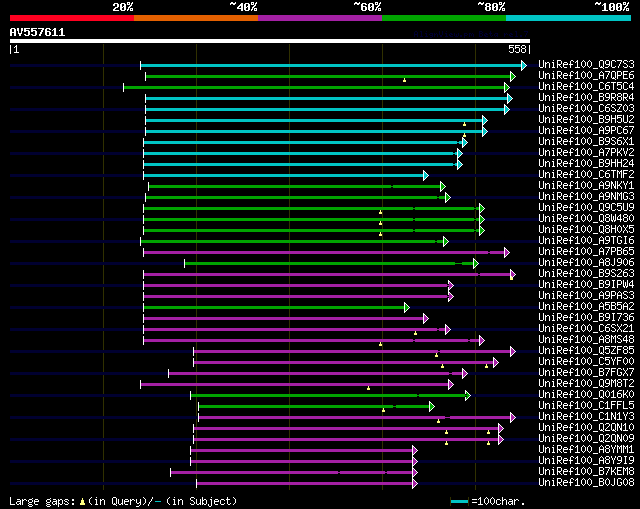Image resolution: width=640 pixels, height=509 pixels.
Task: Click the purple alignment bar for UniRef100_B7KEM8
Action: 291,473
